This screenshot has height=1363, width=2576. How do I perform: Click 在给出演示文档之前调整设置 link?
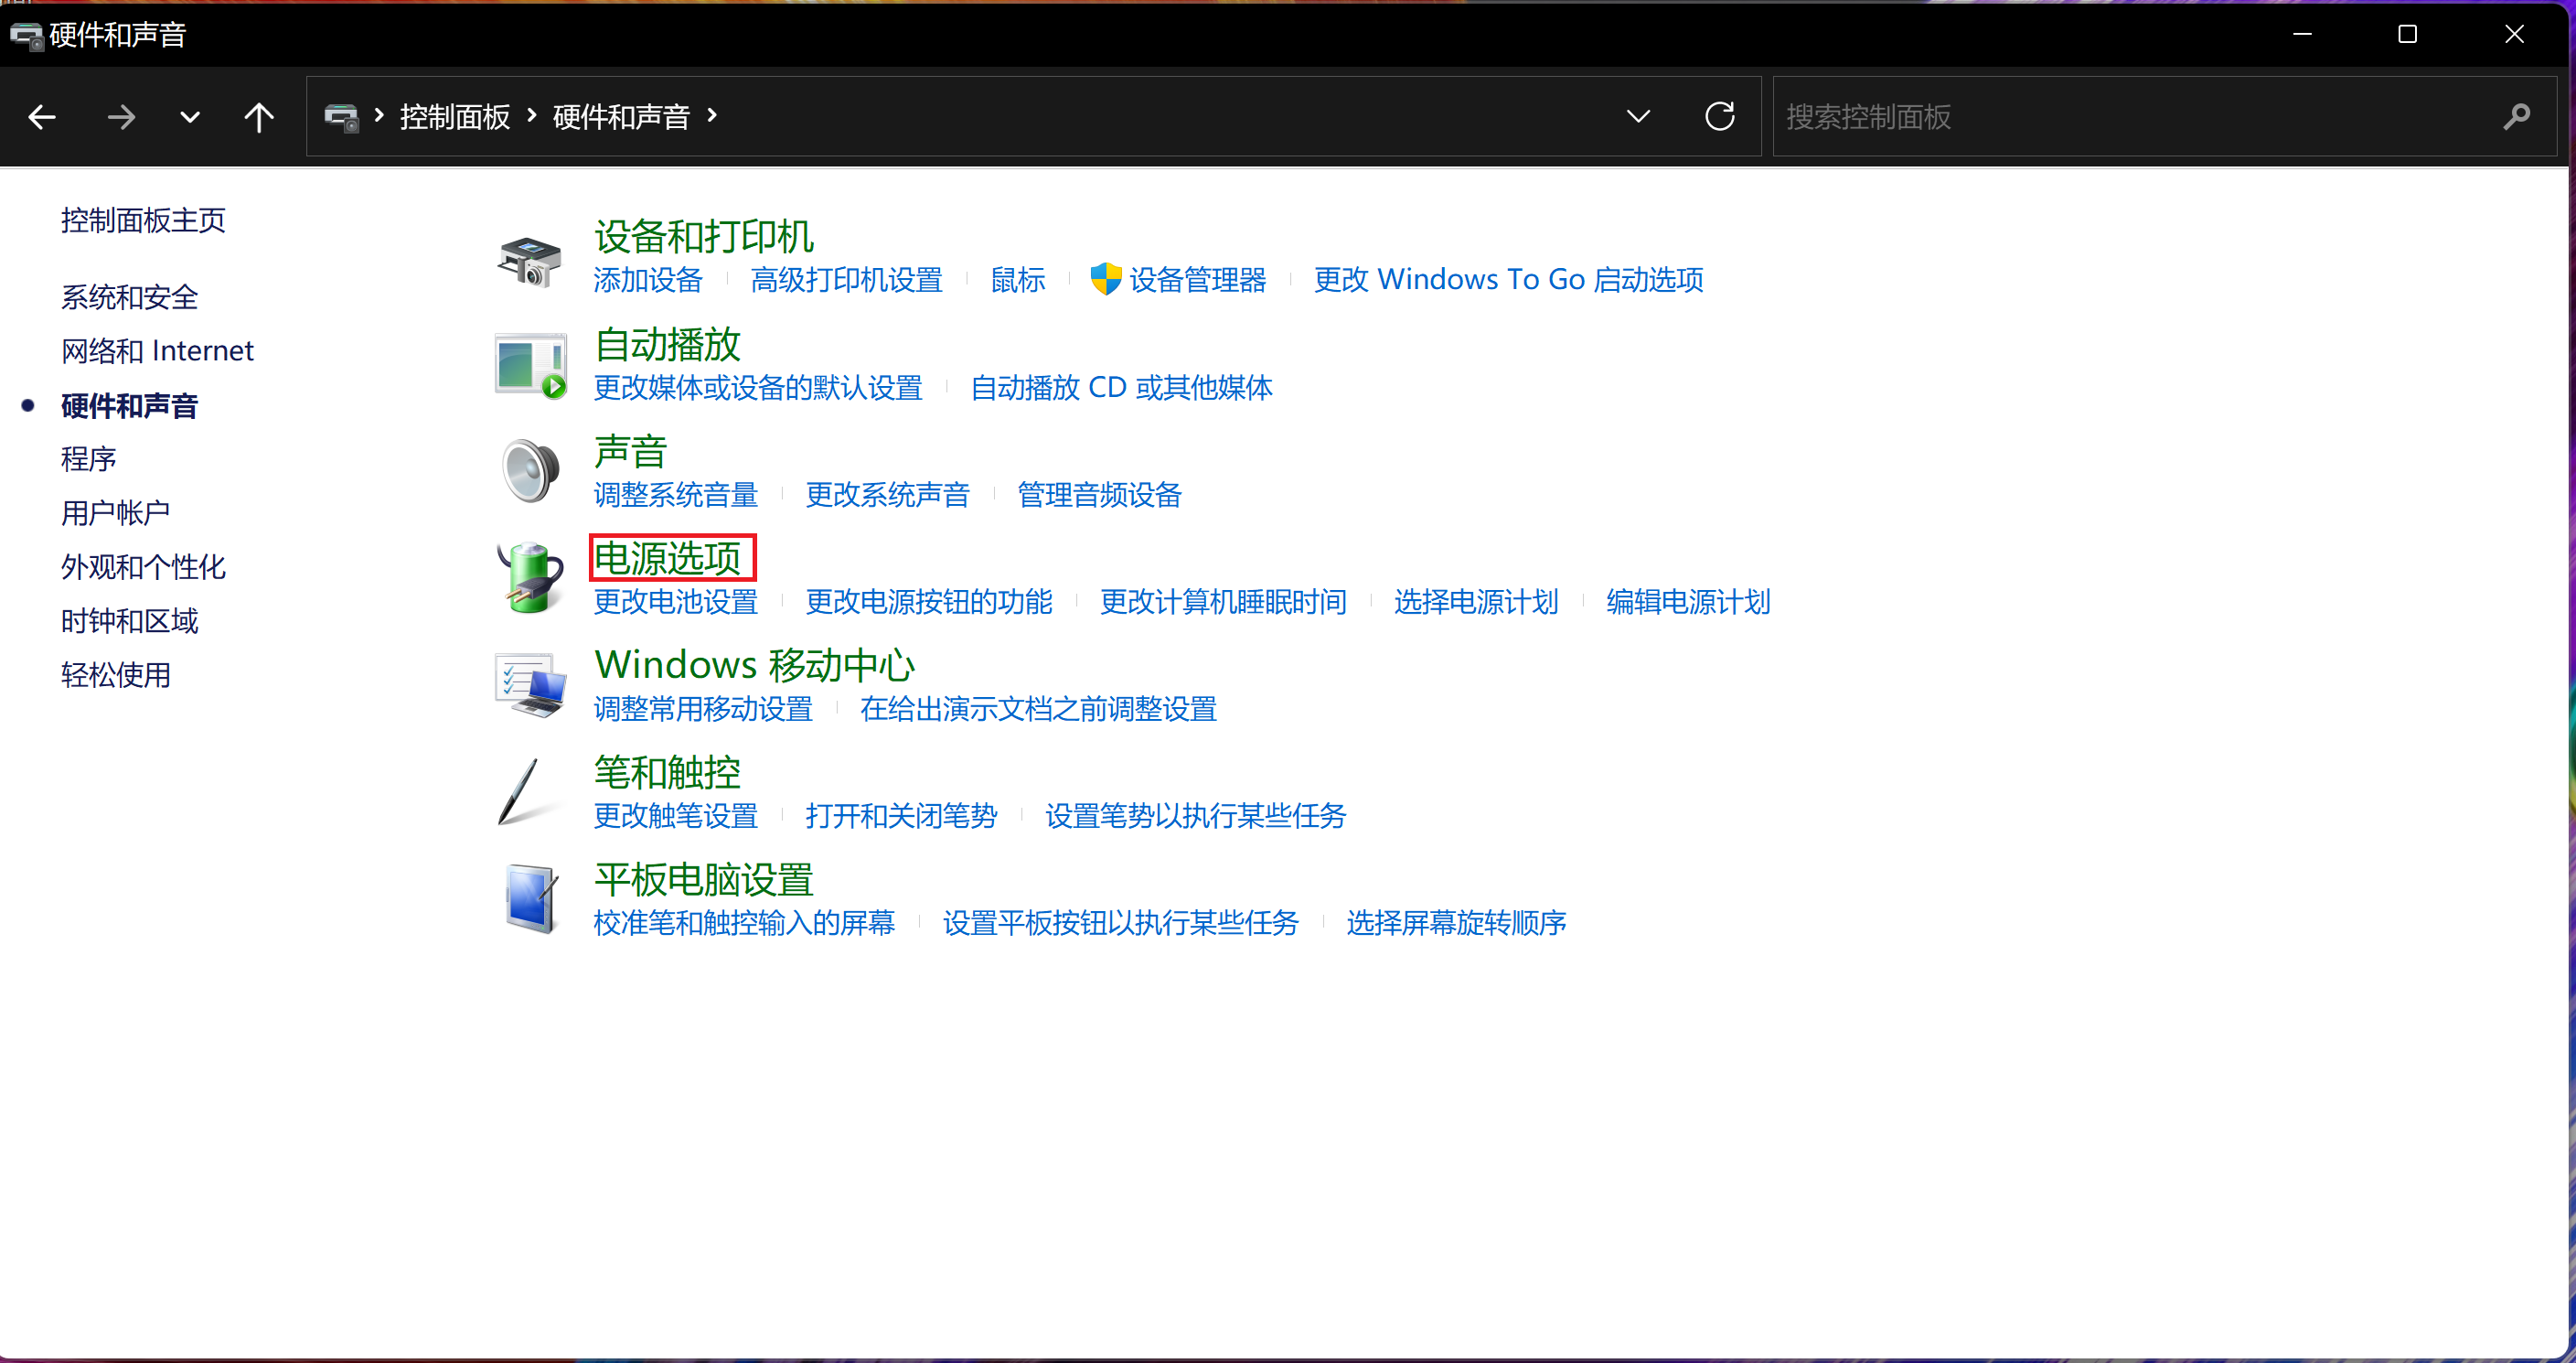coord(1038,709)
